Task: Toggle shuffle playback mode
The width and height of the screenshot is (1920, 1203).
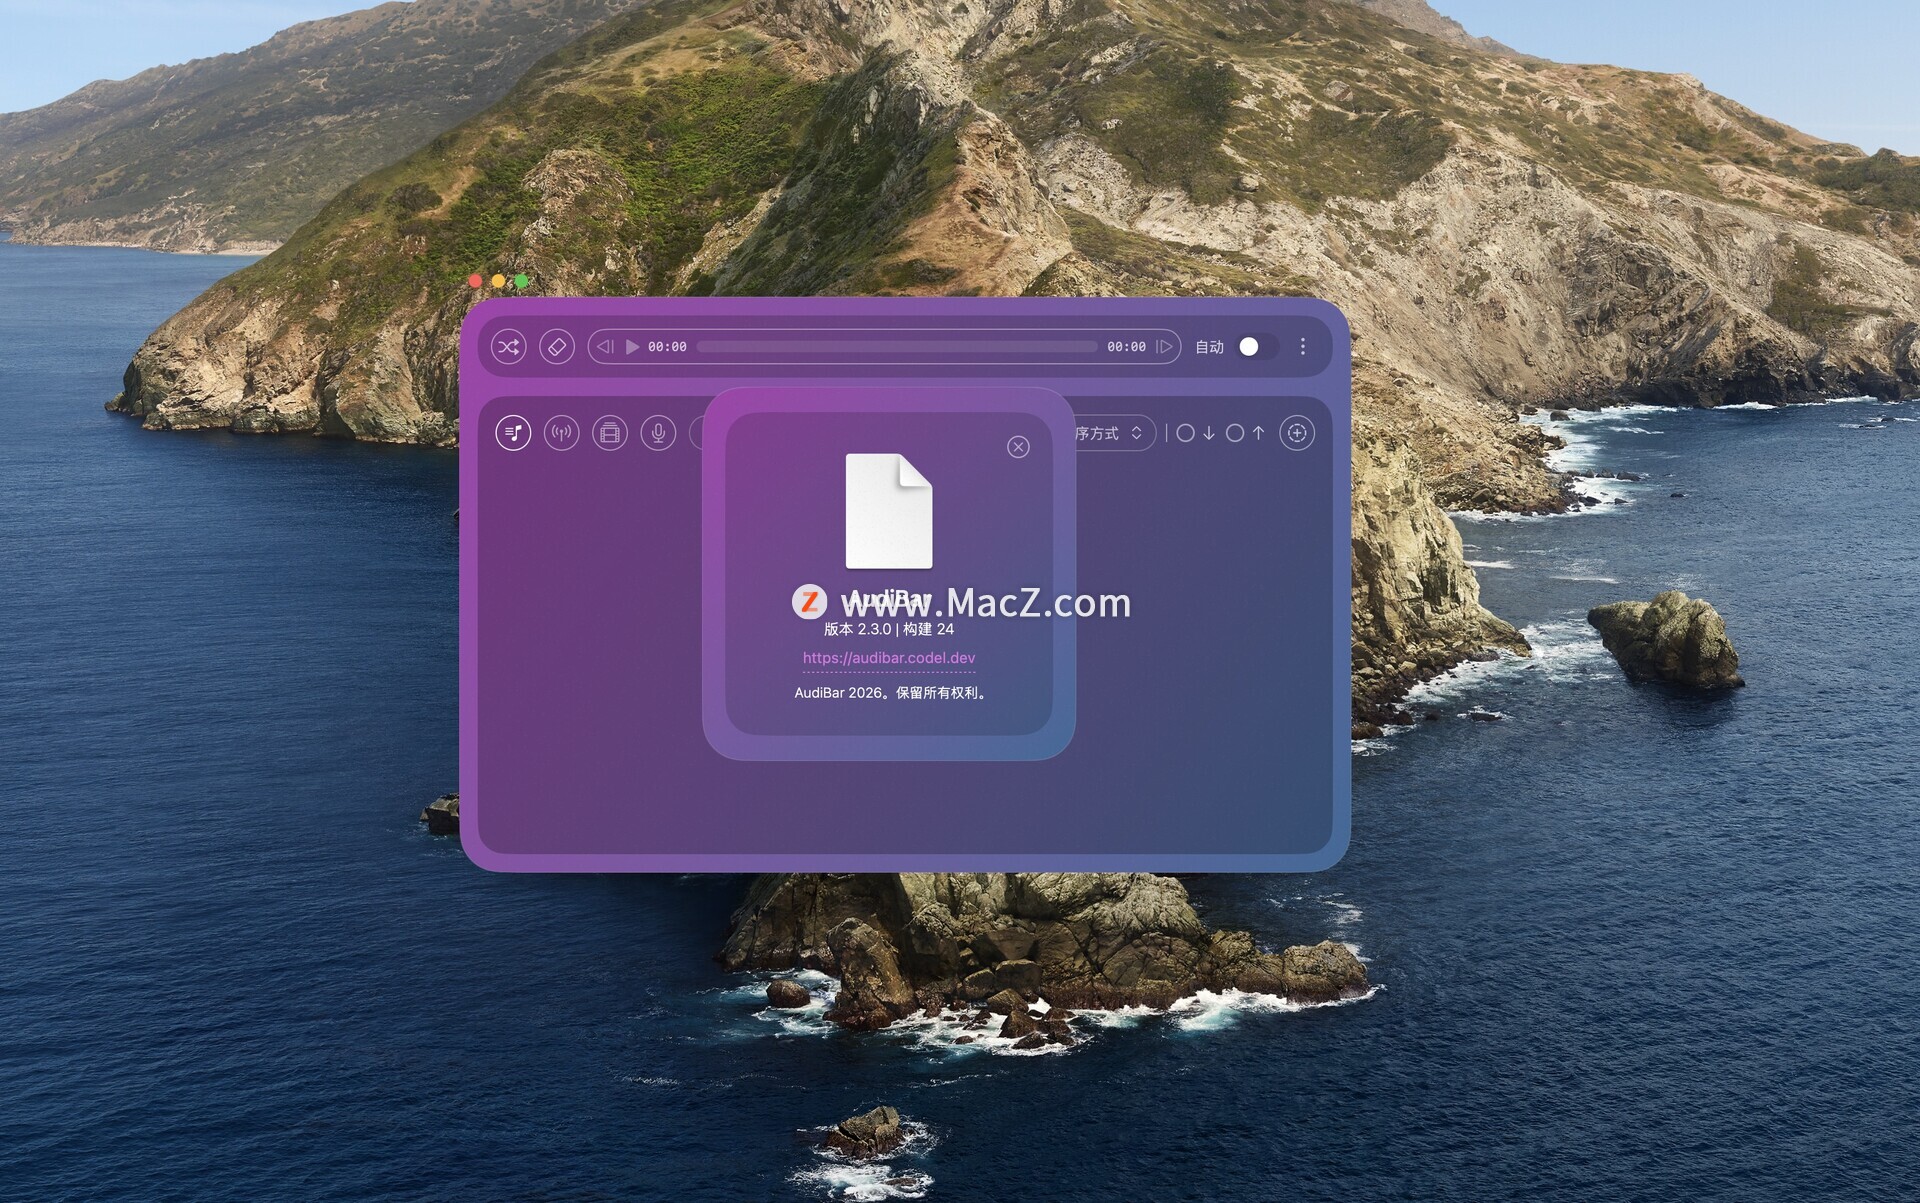Action: coord(509,347)
